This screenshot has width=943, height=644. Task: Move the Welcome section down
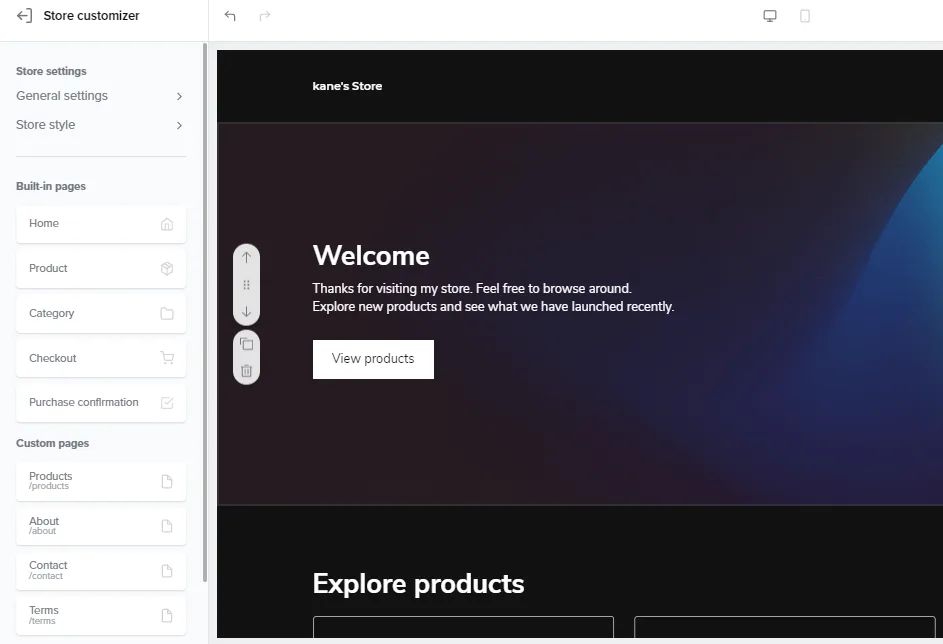tap(247, 311)
